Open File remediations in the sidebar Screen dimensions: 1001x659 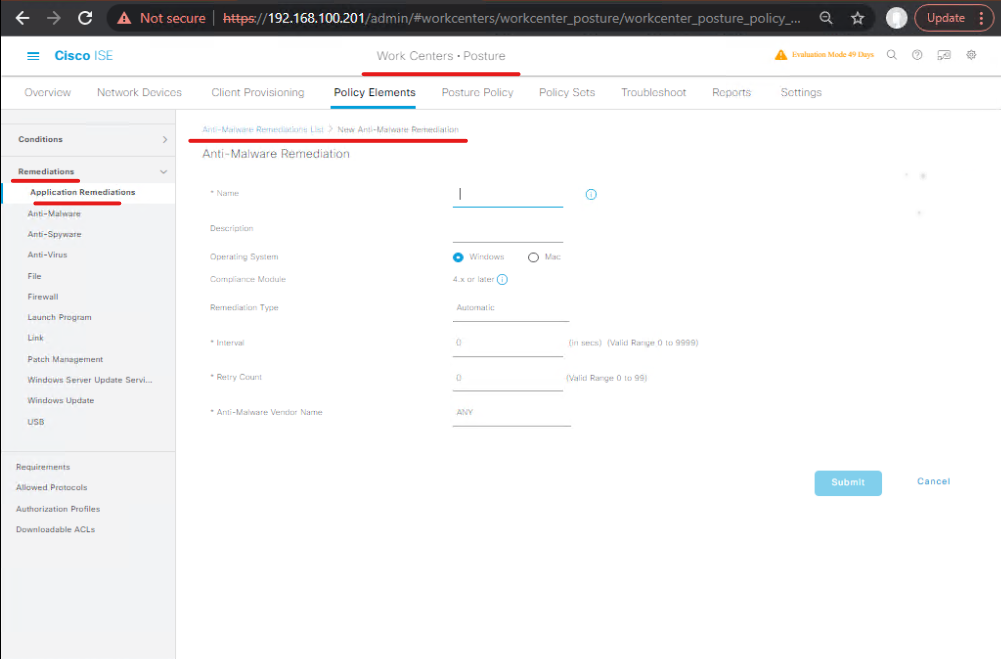click(x=34, y=276)
